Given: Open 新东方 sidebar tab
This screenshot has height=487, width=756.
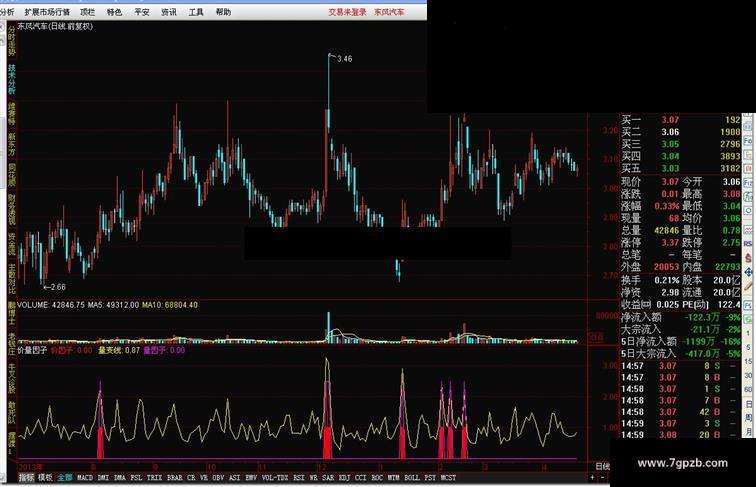Looking at the screenshot, I should [x=12, y=146].
